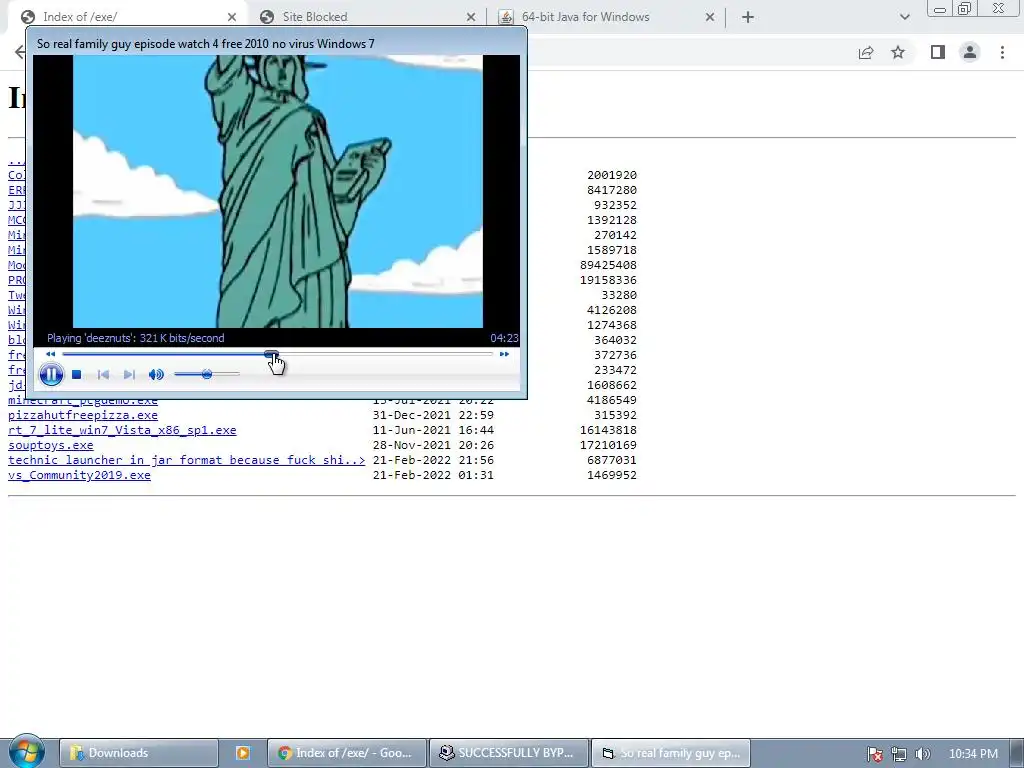Open rt_7_lite_win7_Vista_x86_sp1.exe link
Screen dimensions: 1024x768
122,430
